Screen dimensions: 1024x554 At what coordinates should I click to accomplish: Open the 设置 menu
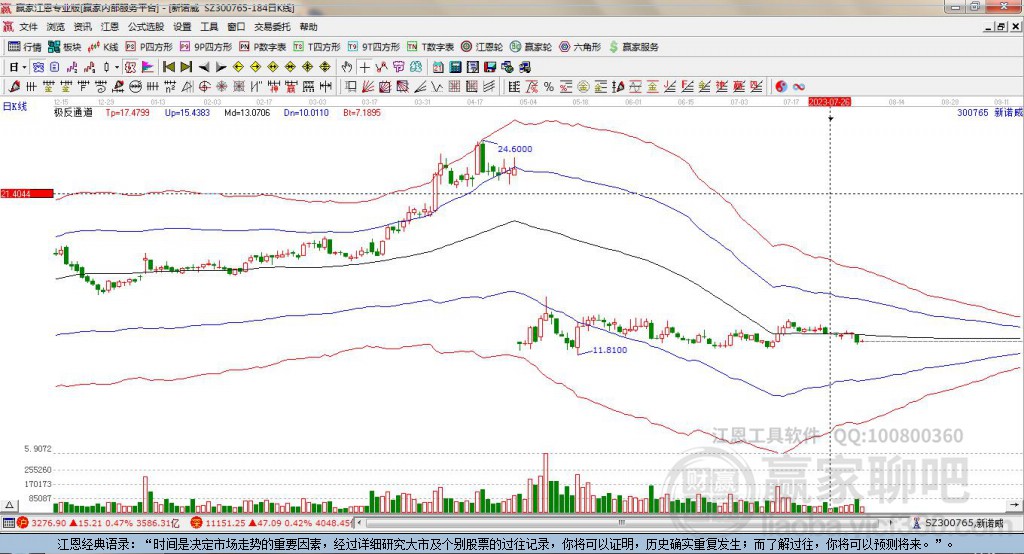pos(182,27)
